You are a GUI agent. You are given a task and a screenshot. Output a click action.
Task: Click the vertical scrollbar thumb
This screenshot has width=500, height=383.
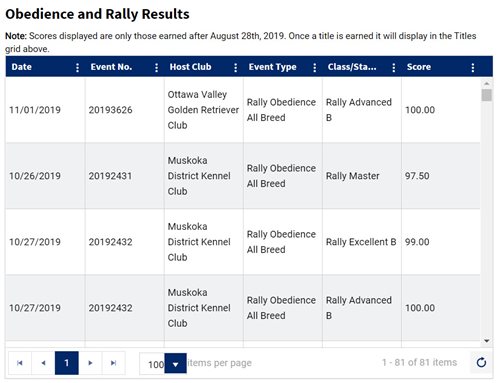487,95
